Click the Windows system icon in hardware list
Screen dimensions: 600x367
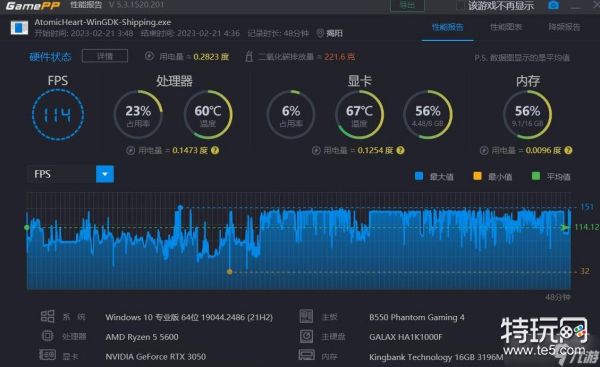(47, 316)
